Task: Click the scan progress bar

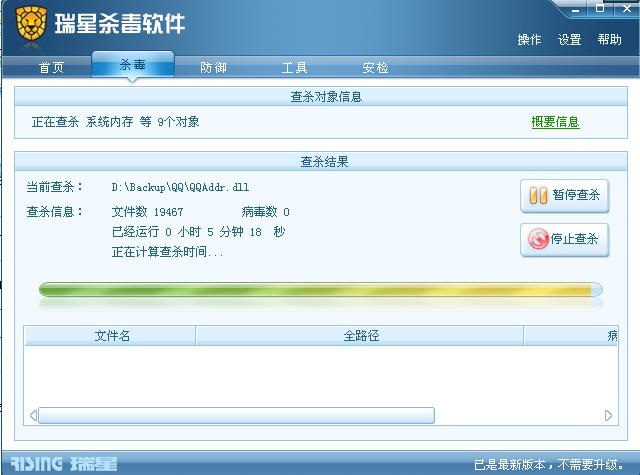Action: (x=321, y=289)
